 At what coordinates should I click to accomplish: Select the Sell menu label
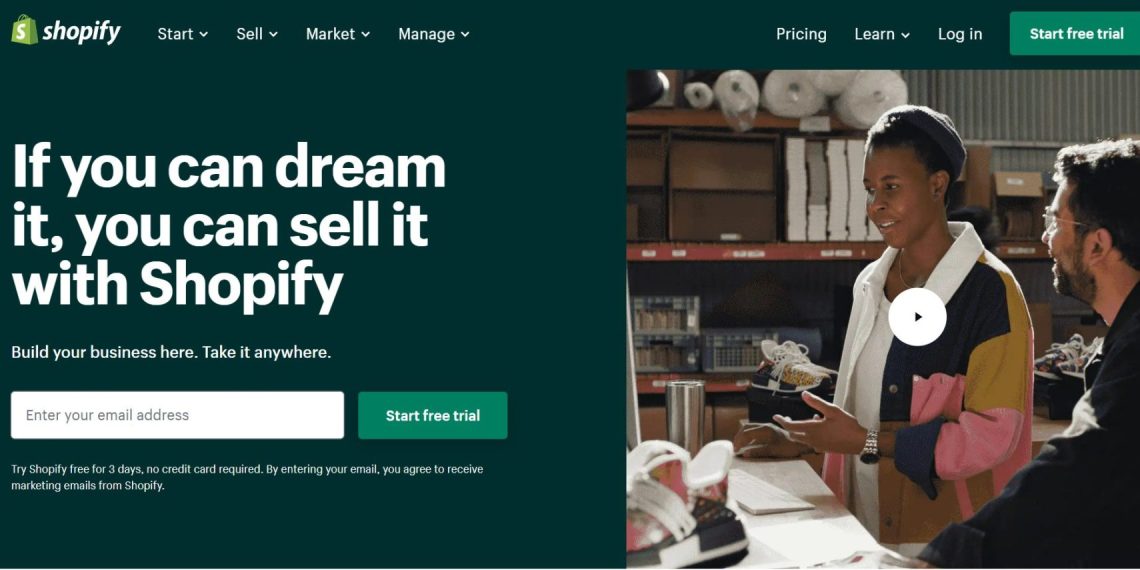(x=249, y=34)
